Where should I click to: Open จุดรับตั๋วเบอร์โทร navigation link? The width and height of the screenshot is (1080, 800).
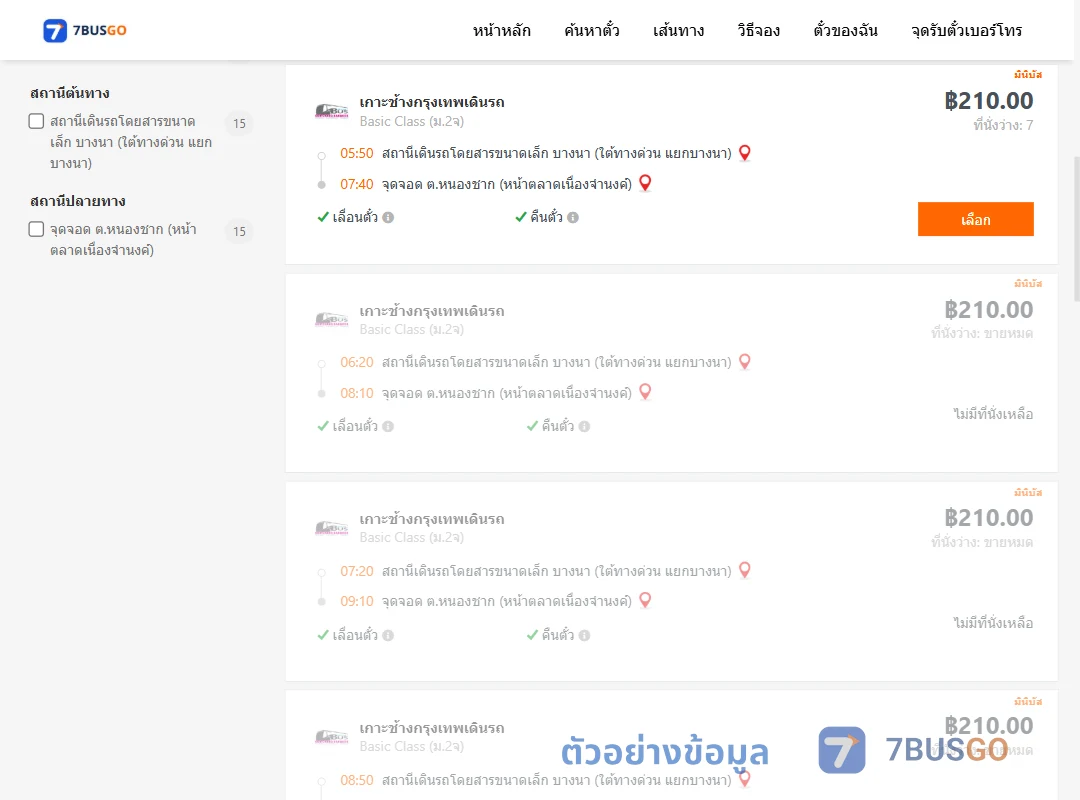click(966, 30)
